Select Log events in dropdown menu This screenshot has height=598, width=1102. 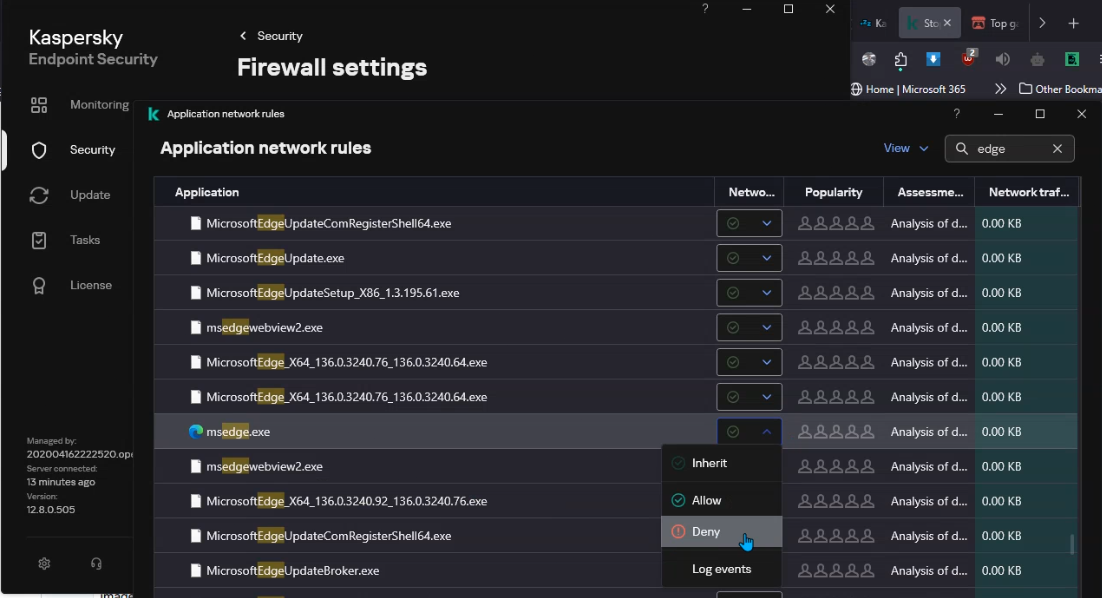(x=722, y=569)
